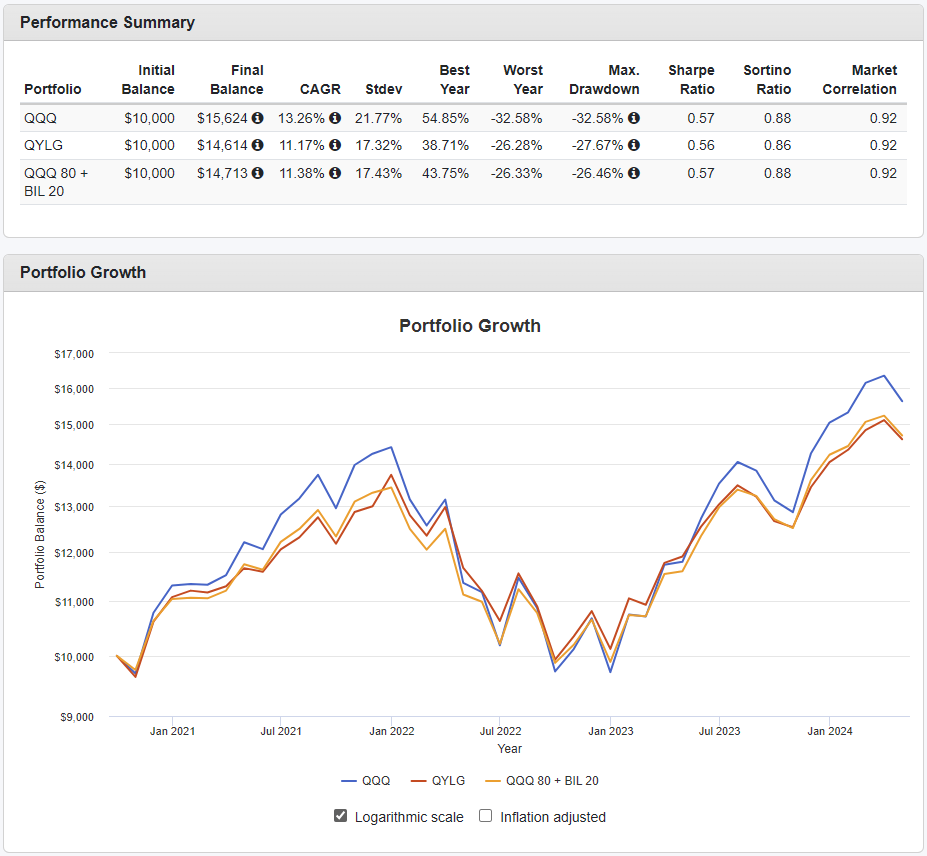927x856 pixels.
Task: Click QYLG best year 38.71%
Action: click(445, 145)
